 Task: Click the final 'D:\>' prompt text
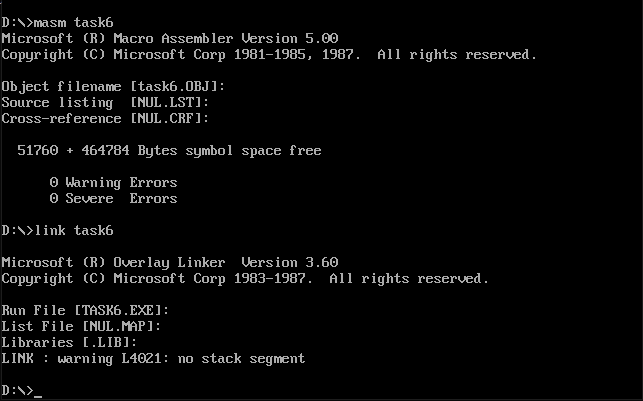point(17,390)
